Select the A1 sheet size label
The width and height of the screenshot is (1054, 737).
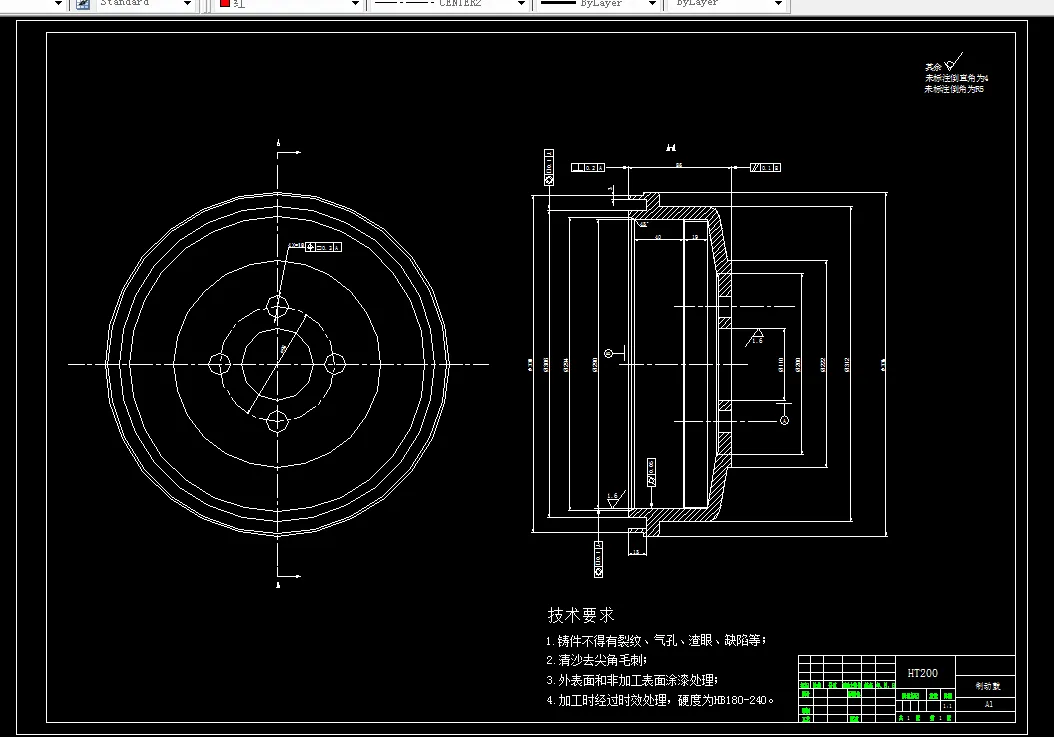989,703
